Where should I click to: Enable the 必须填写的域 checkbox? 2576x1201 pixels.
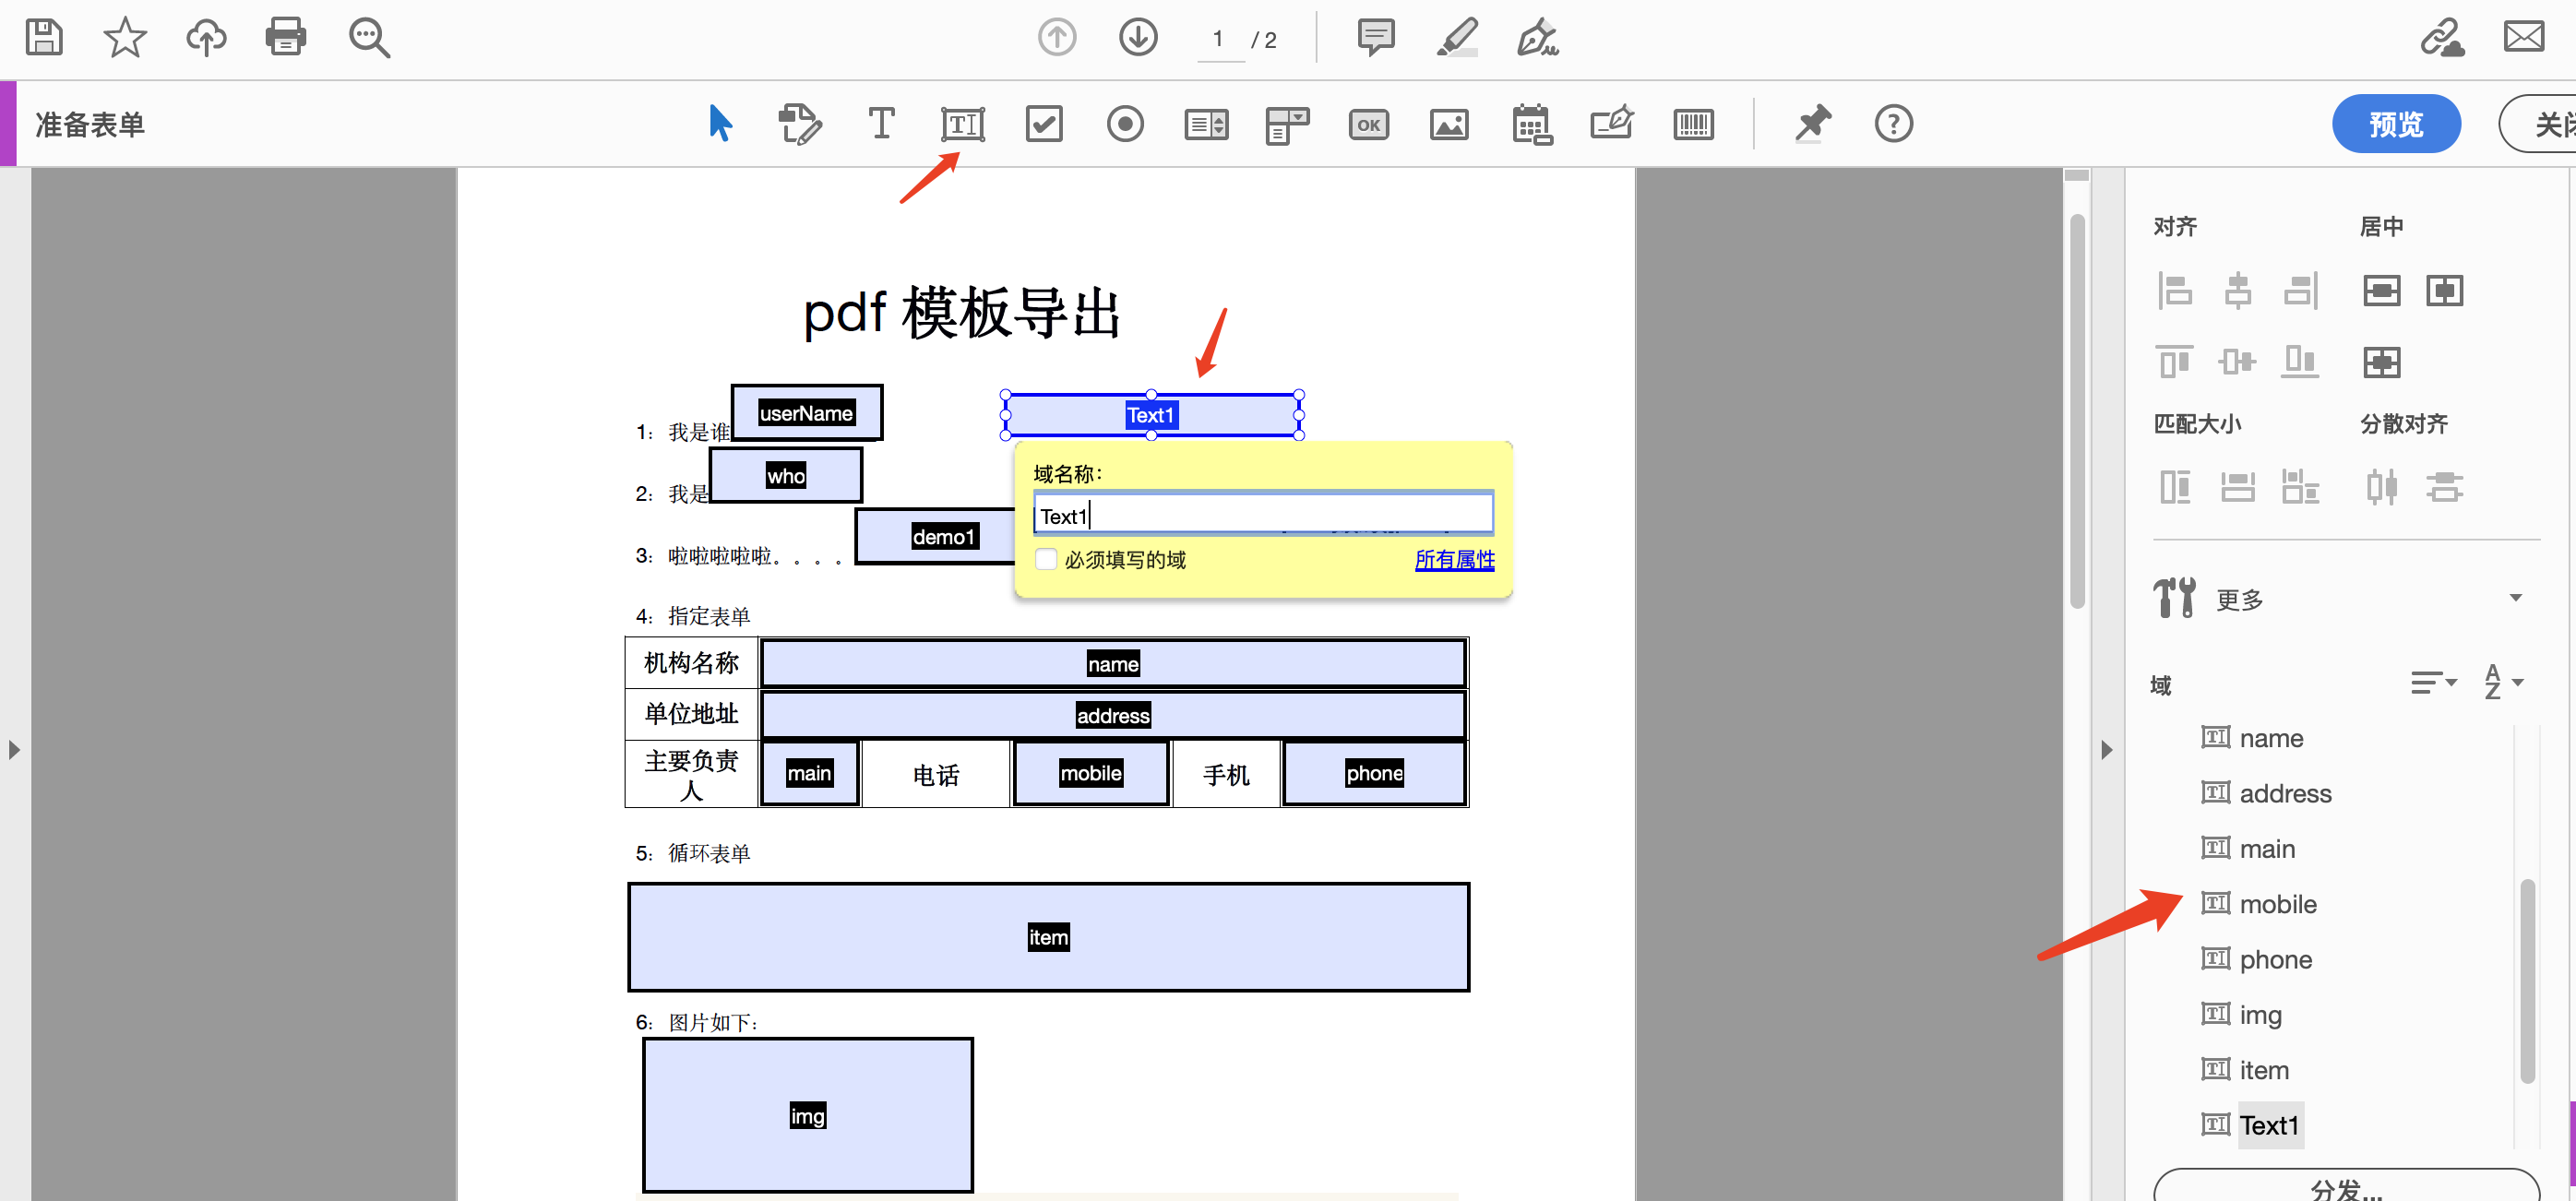click(1046, 559)
